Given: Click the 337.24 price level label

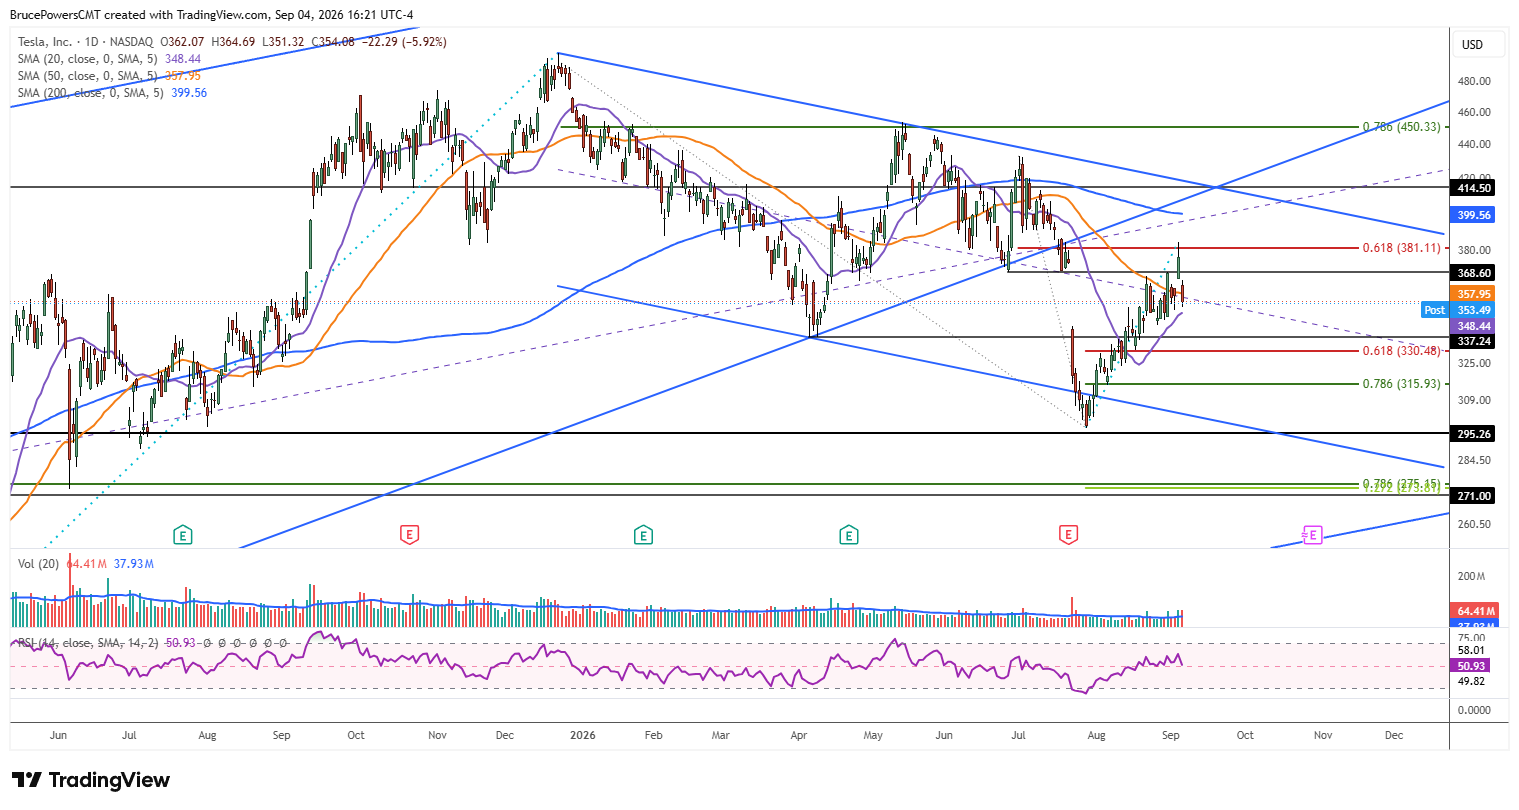Looking at the screenshot, I should tap(1474, 341).
